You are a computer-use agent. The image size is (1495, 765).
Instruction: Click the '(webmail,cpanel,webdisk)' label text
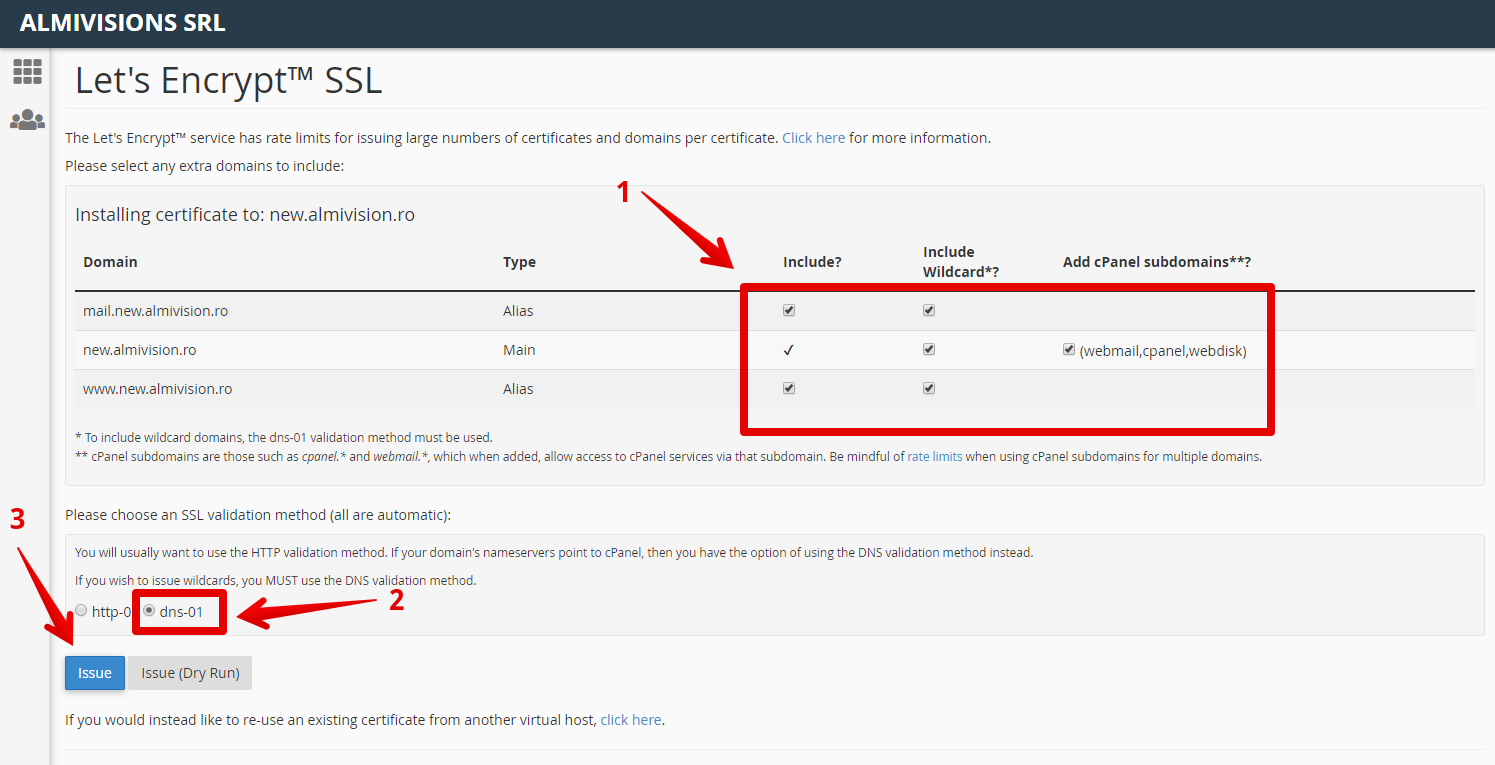(1163, 351)
